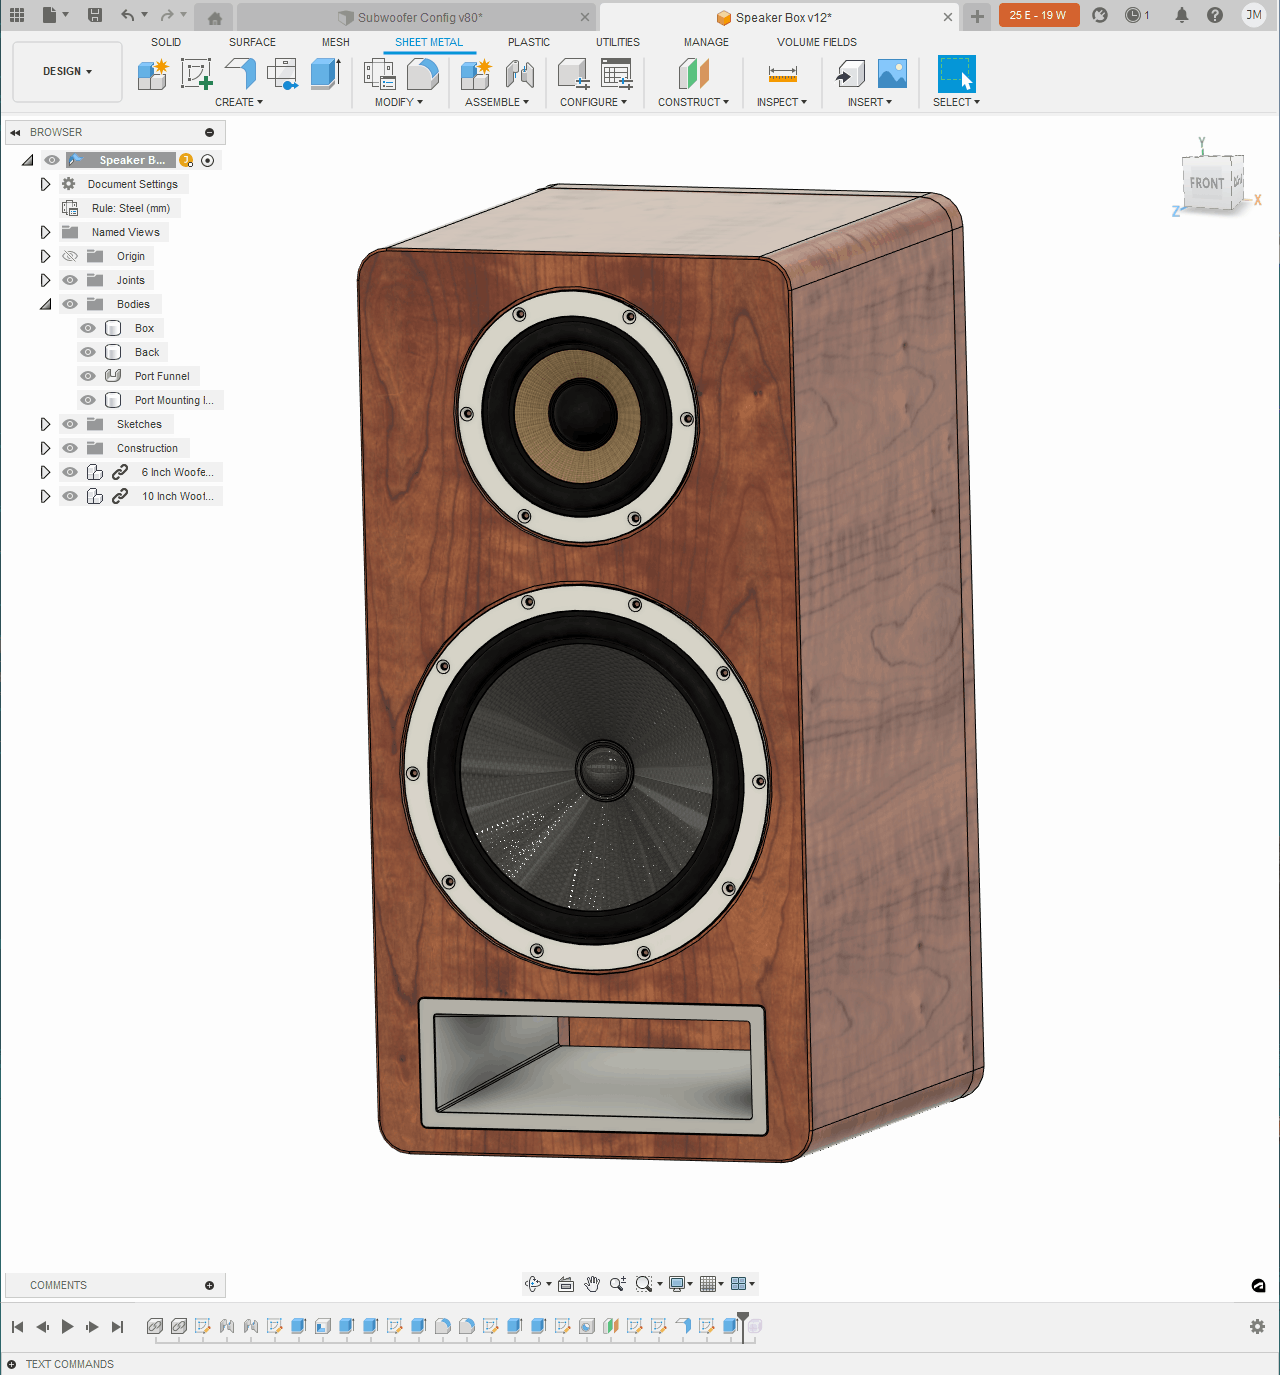Open the timeline settings gear
The width and height of the screenshot is (1280, 1375).
pos(1257,1326)
